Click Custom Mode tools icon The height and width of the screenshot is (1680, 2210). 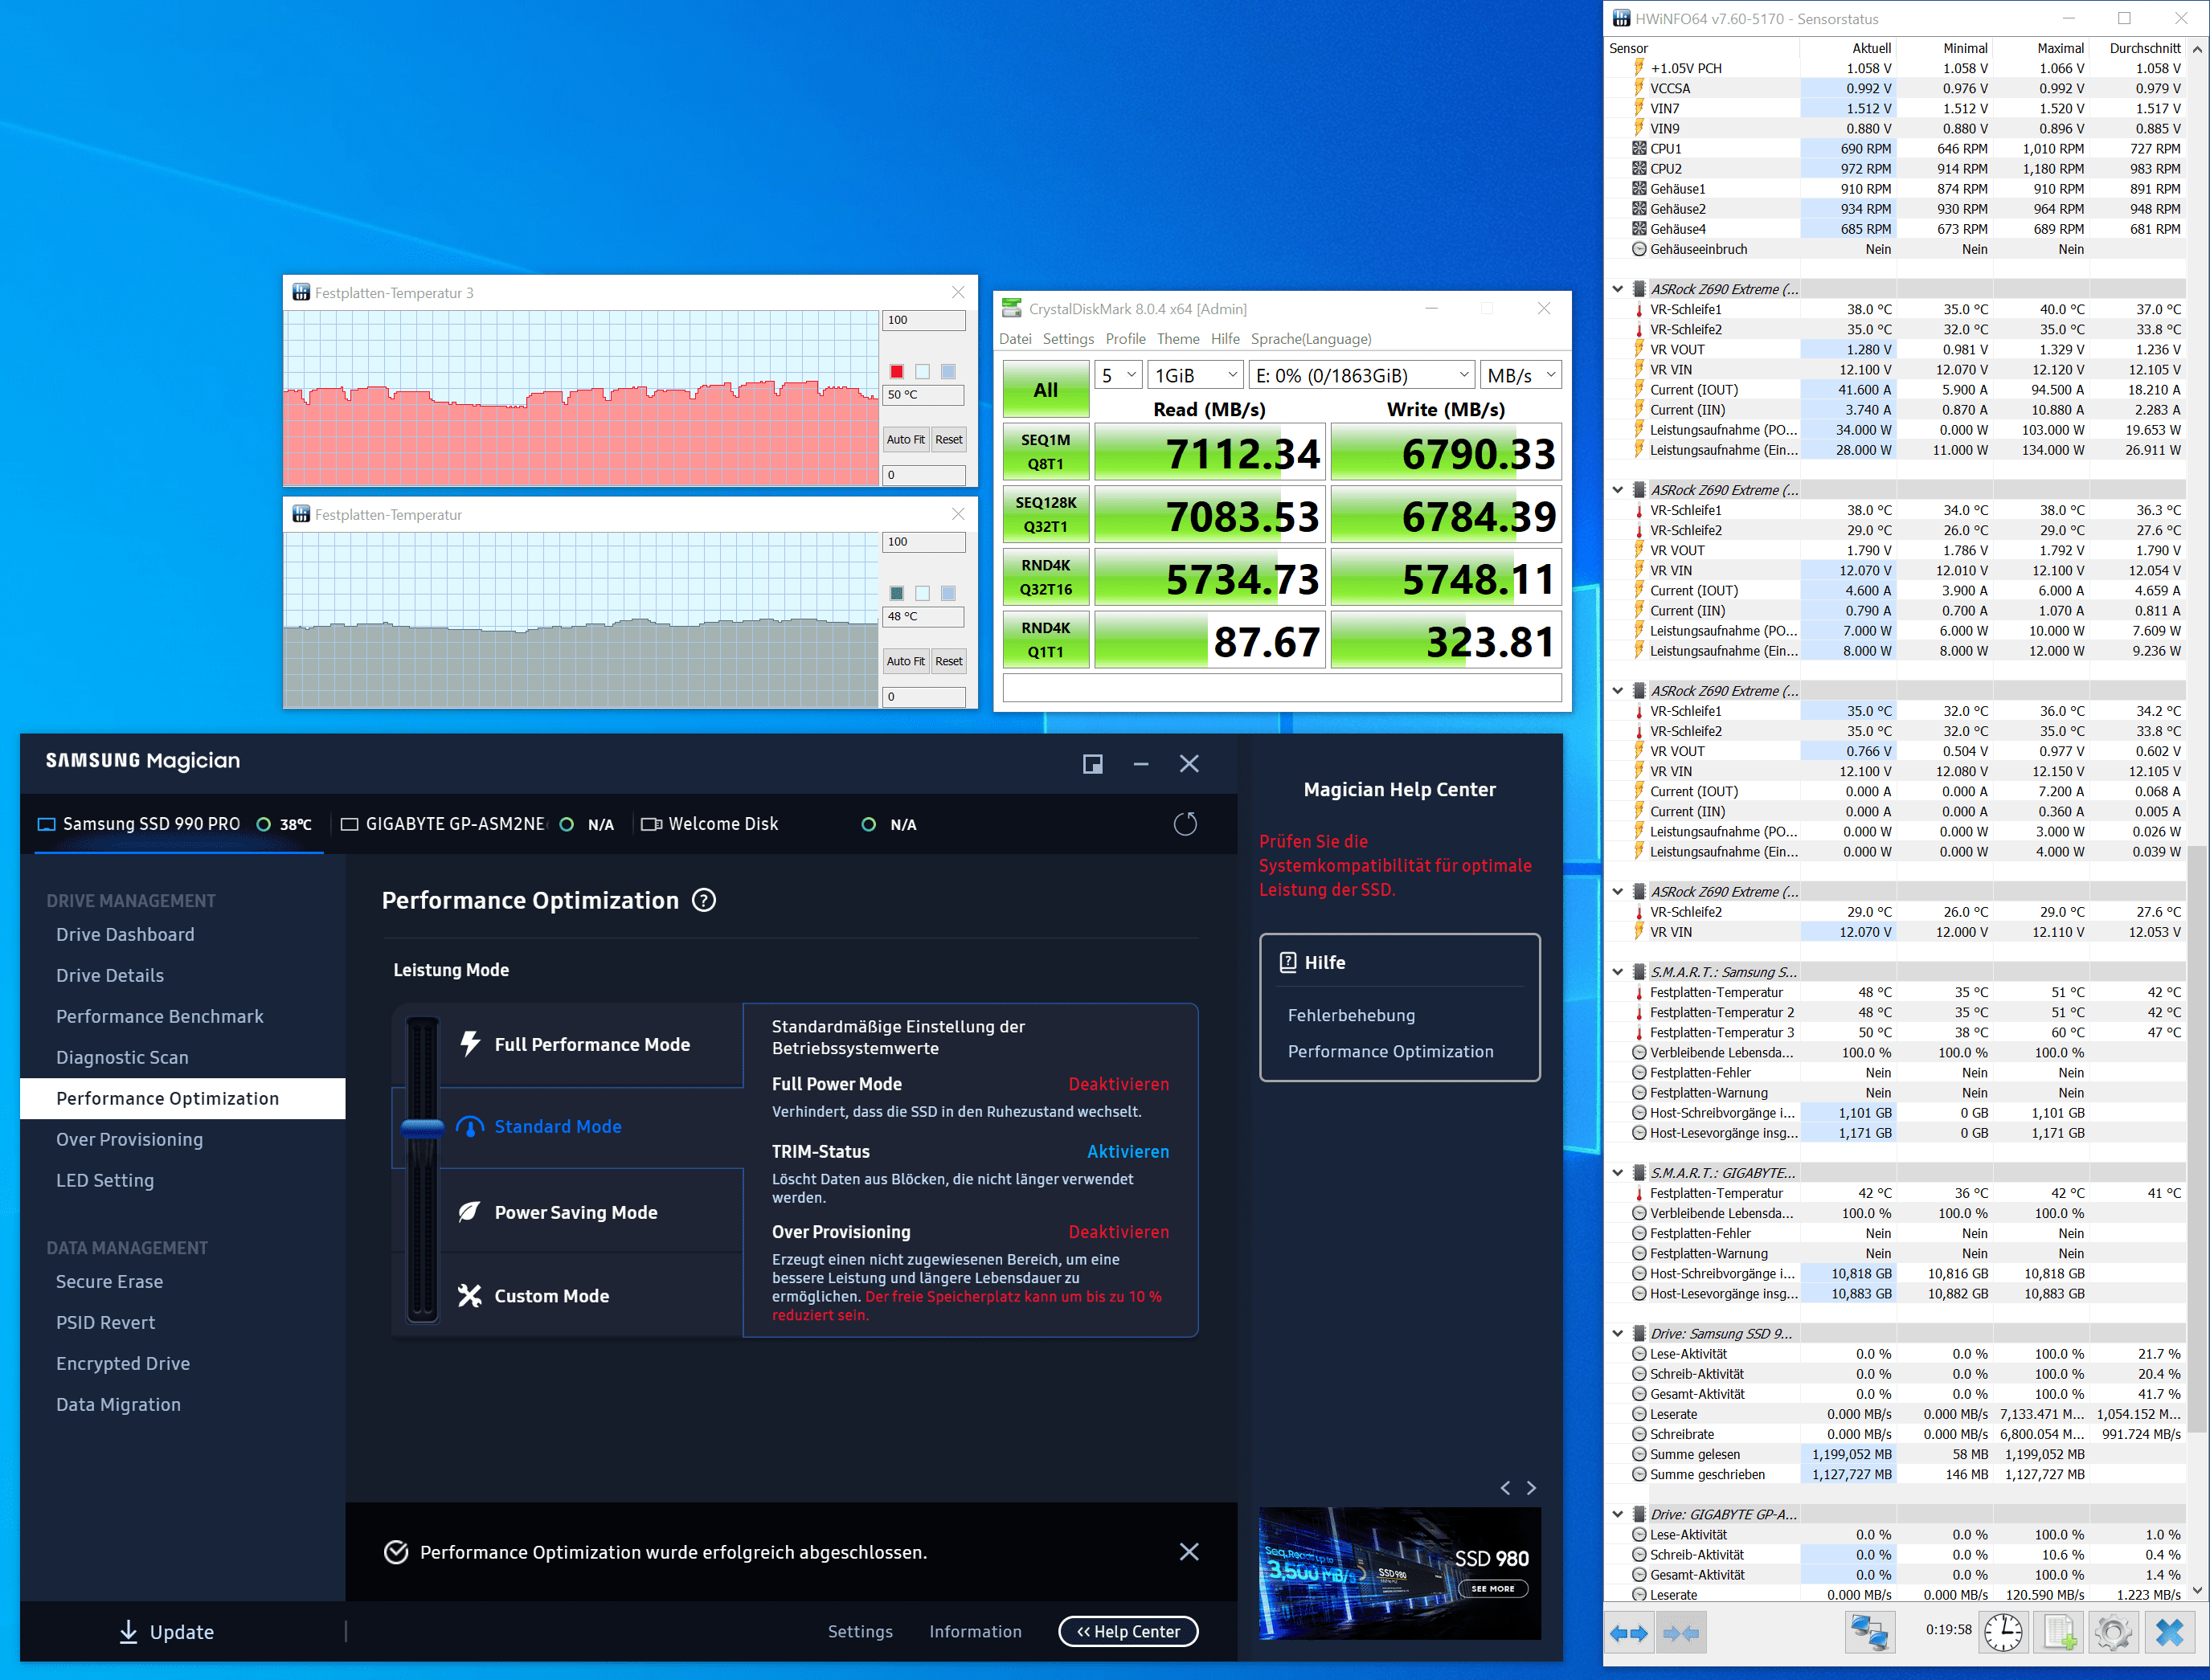tap(469, 1296)
